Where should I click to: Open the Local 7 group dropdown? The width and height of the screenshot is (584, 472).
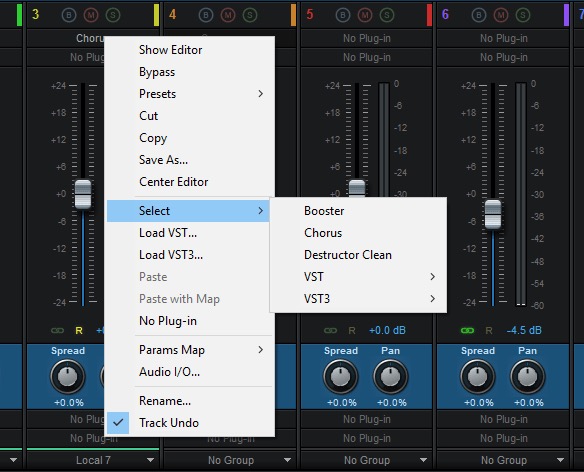(93, 460)
